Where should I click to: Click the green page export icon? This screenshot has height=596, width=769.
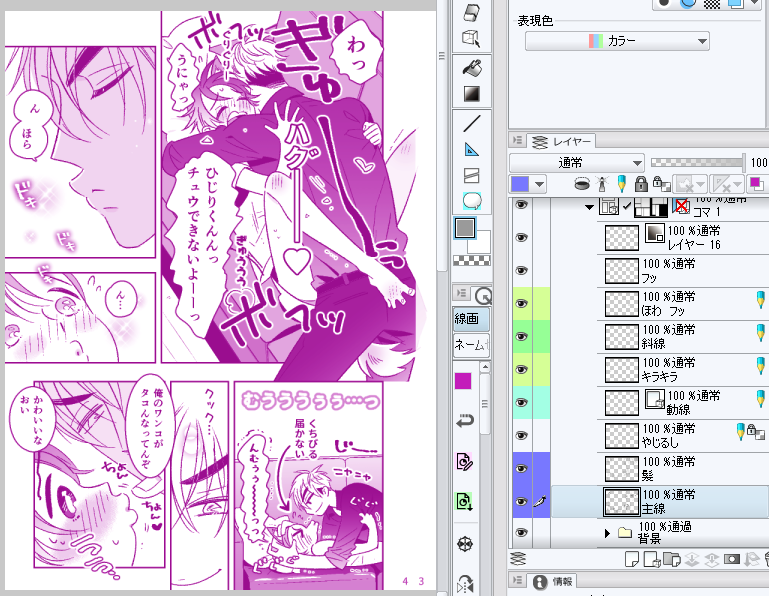464,501
